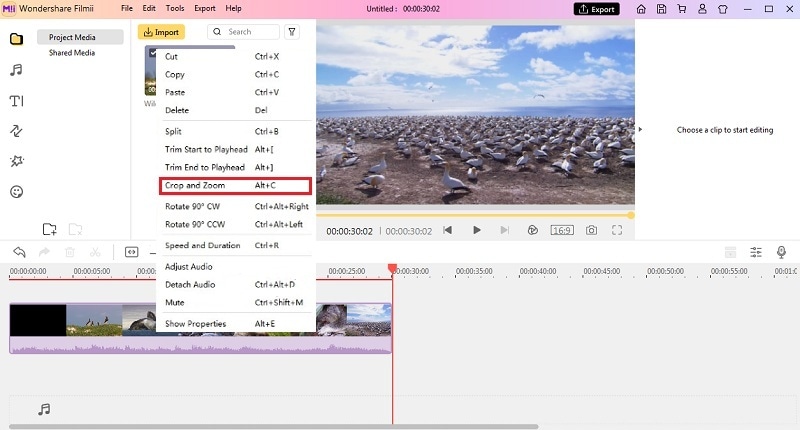
Task: Click the yellow Import button
Action: (x=161, y=32)
